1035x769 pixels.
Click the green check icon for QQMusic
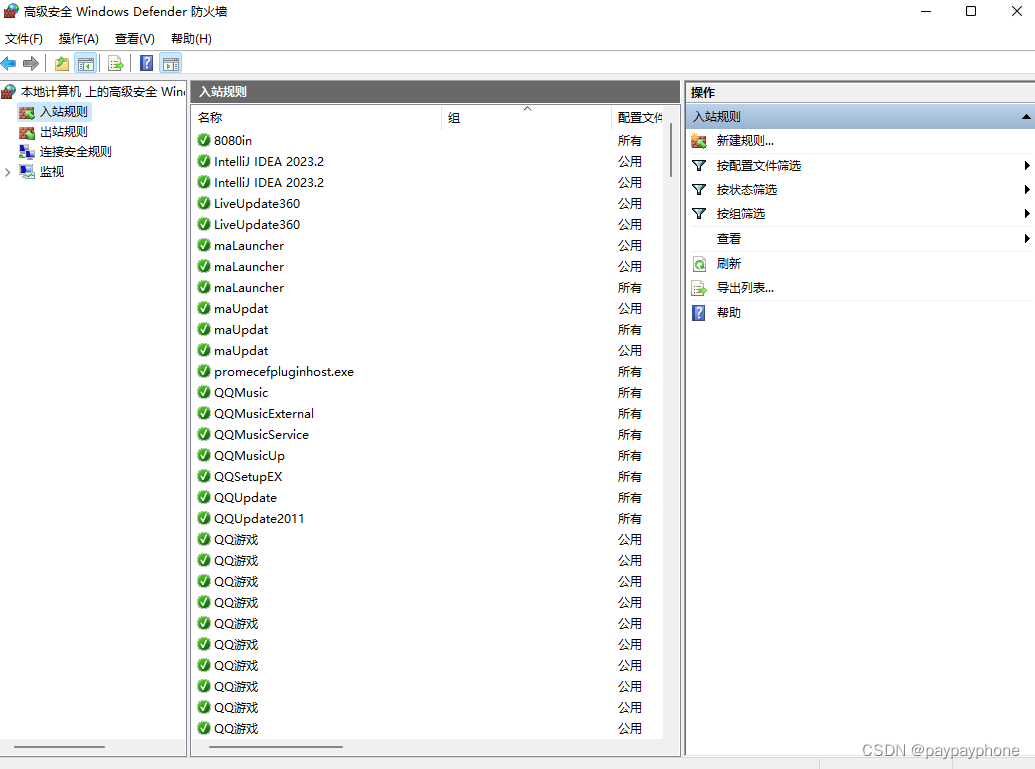pos(204,392)
